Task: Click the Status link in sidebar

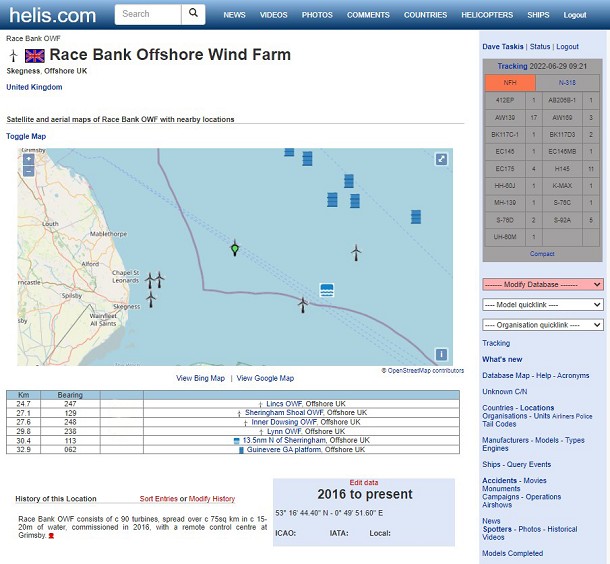Action: point(540,46)
